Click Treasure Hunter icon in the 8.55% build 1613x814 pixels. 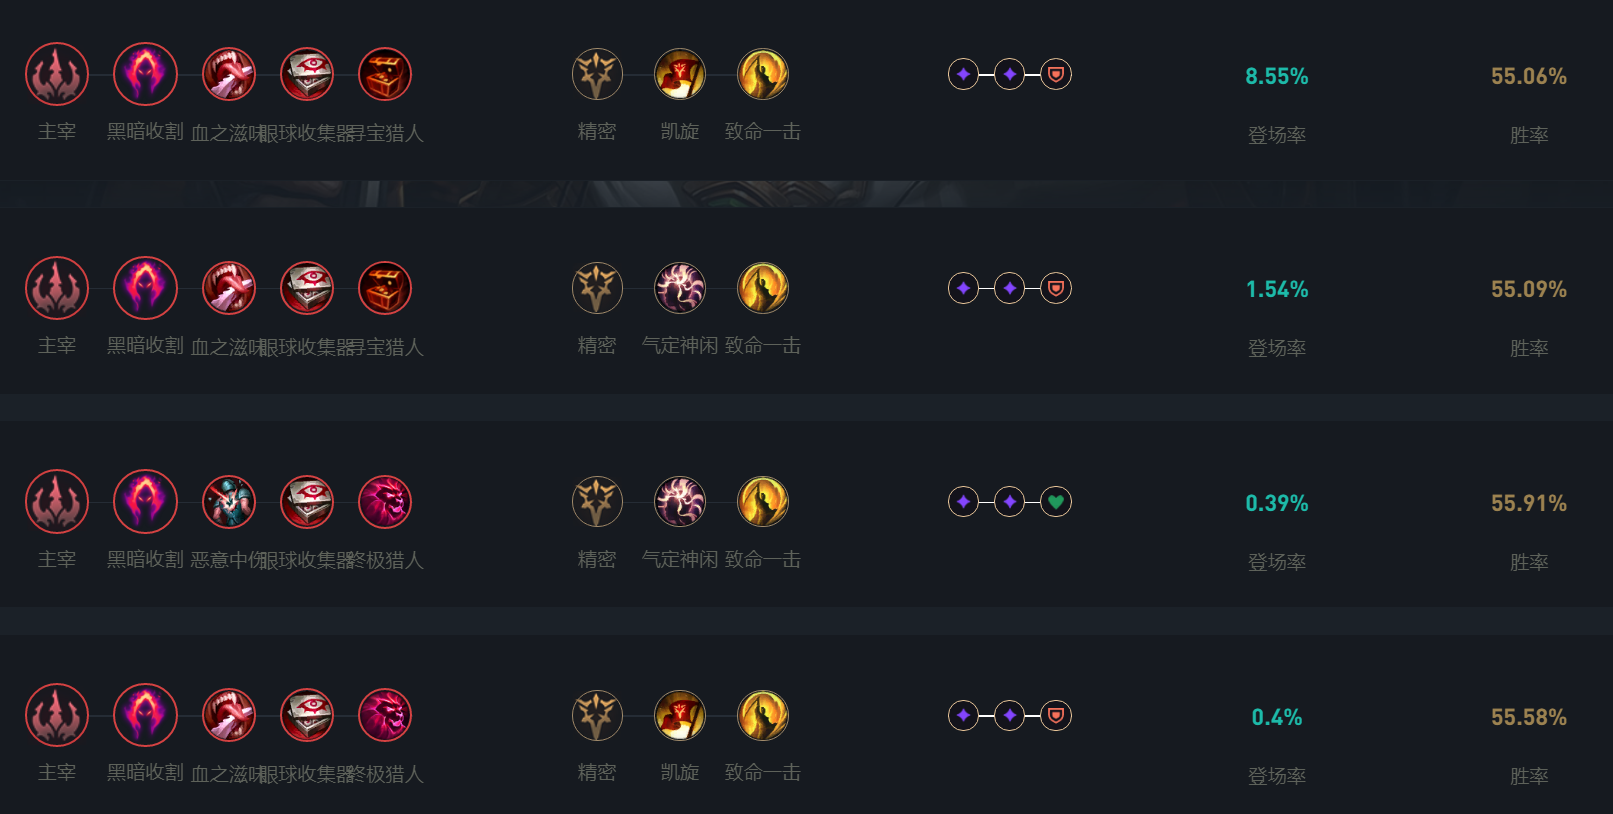click(x=385, y=74)
